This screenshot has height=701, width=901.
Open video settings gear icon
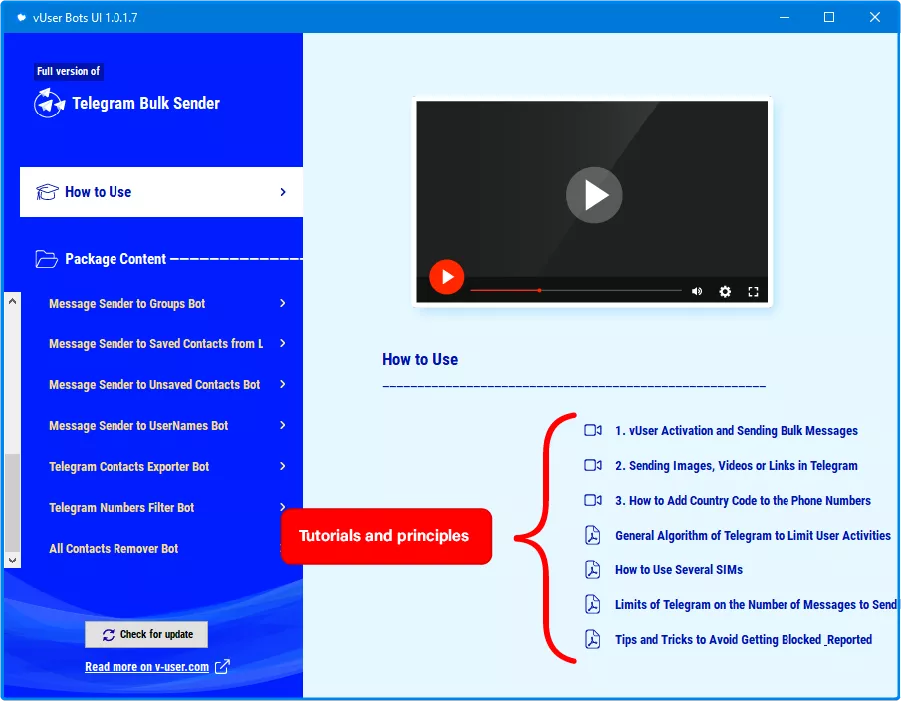[x=725, y=291]
